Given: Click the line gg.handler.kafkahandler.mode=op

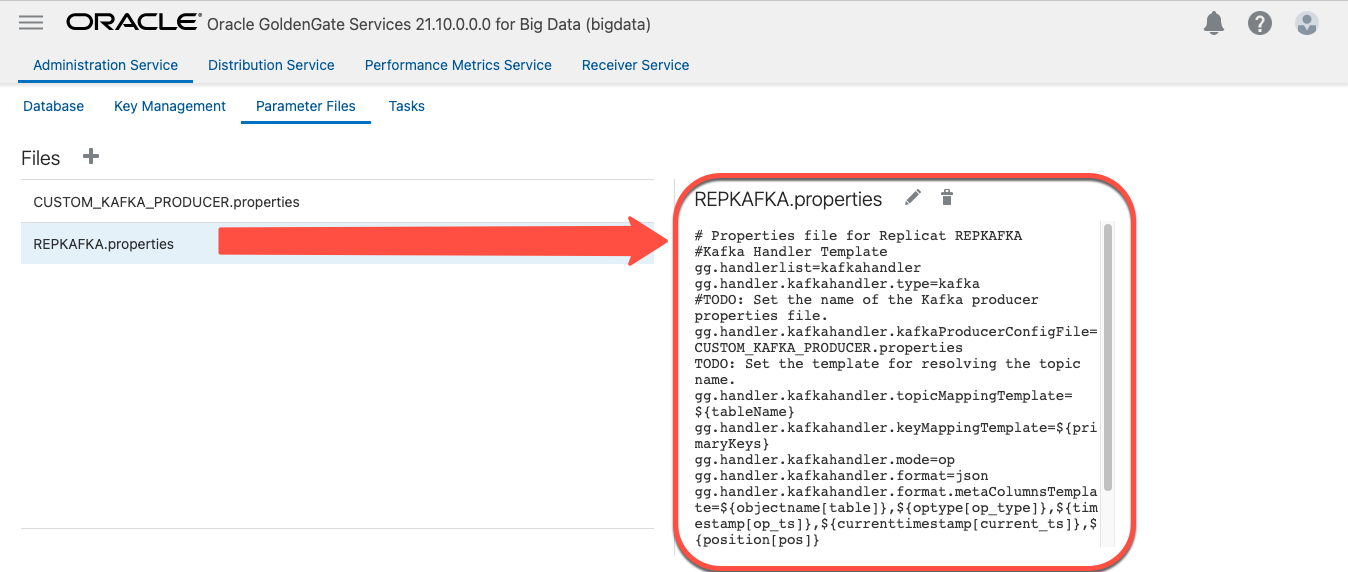Looking at the screenshot, I should pos(825,460).
